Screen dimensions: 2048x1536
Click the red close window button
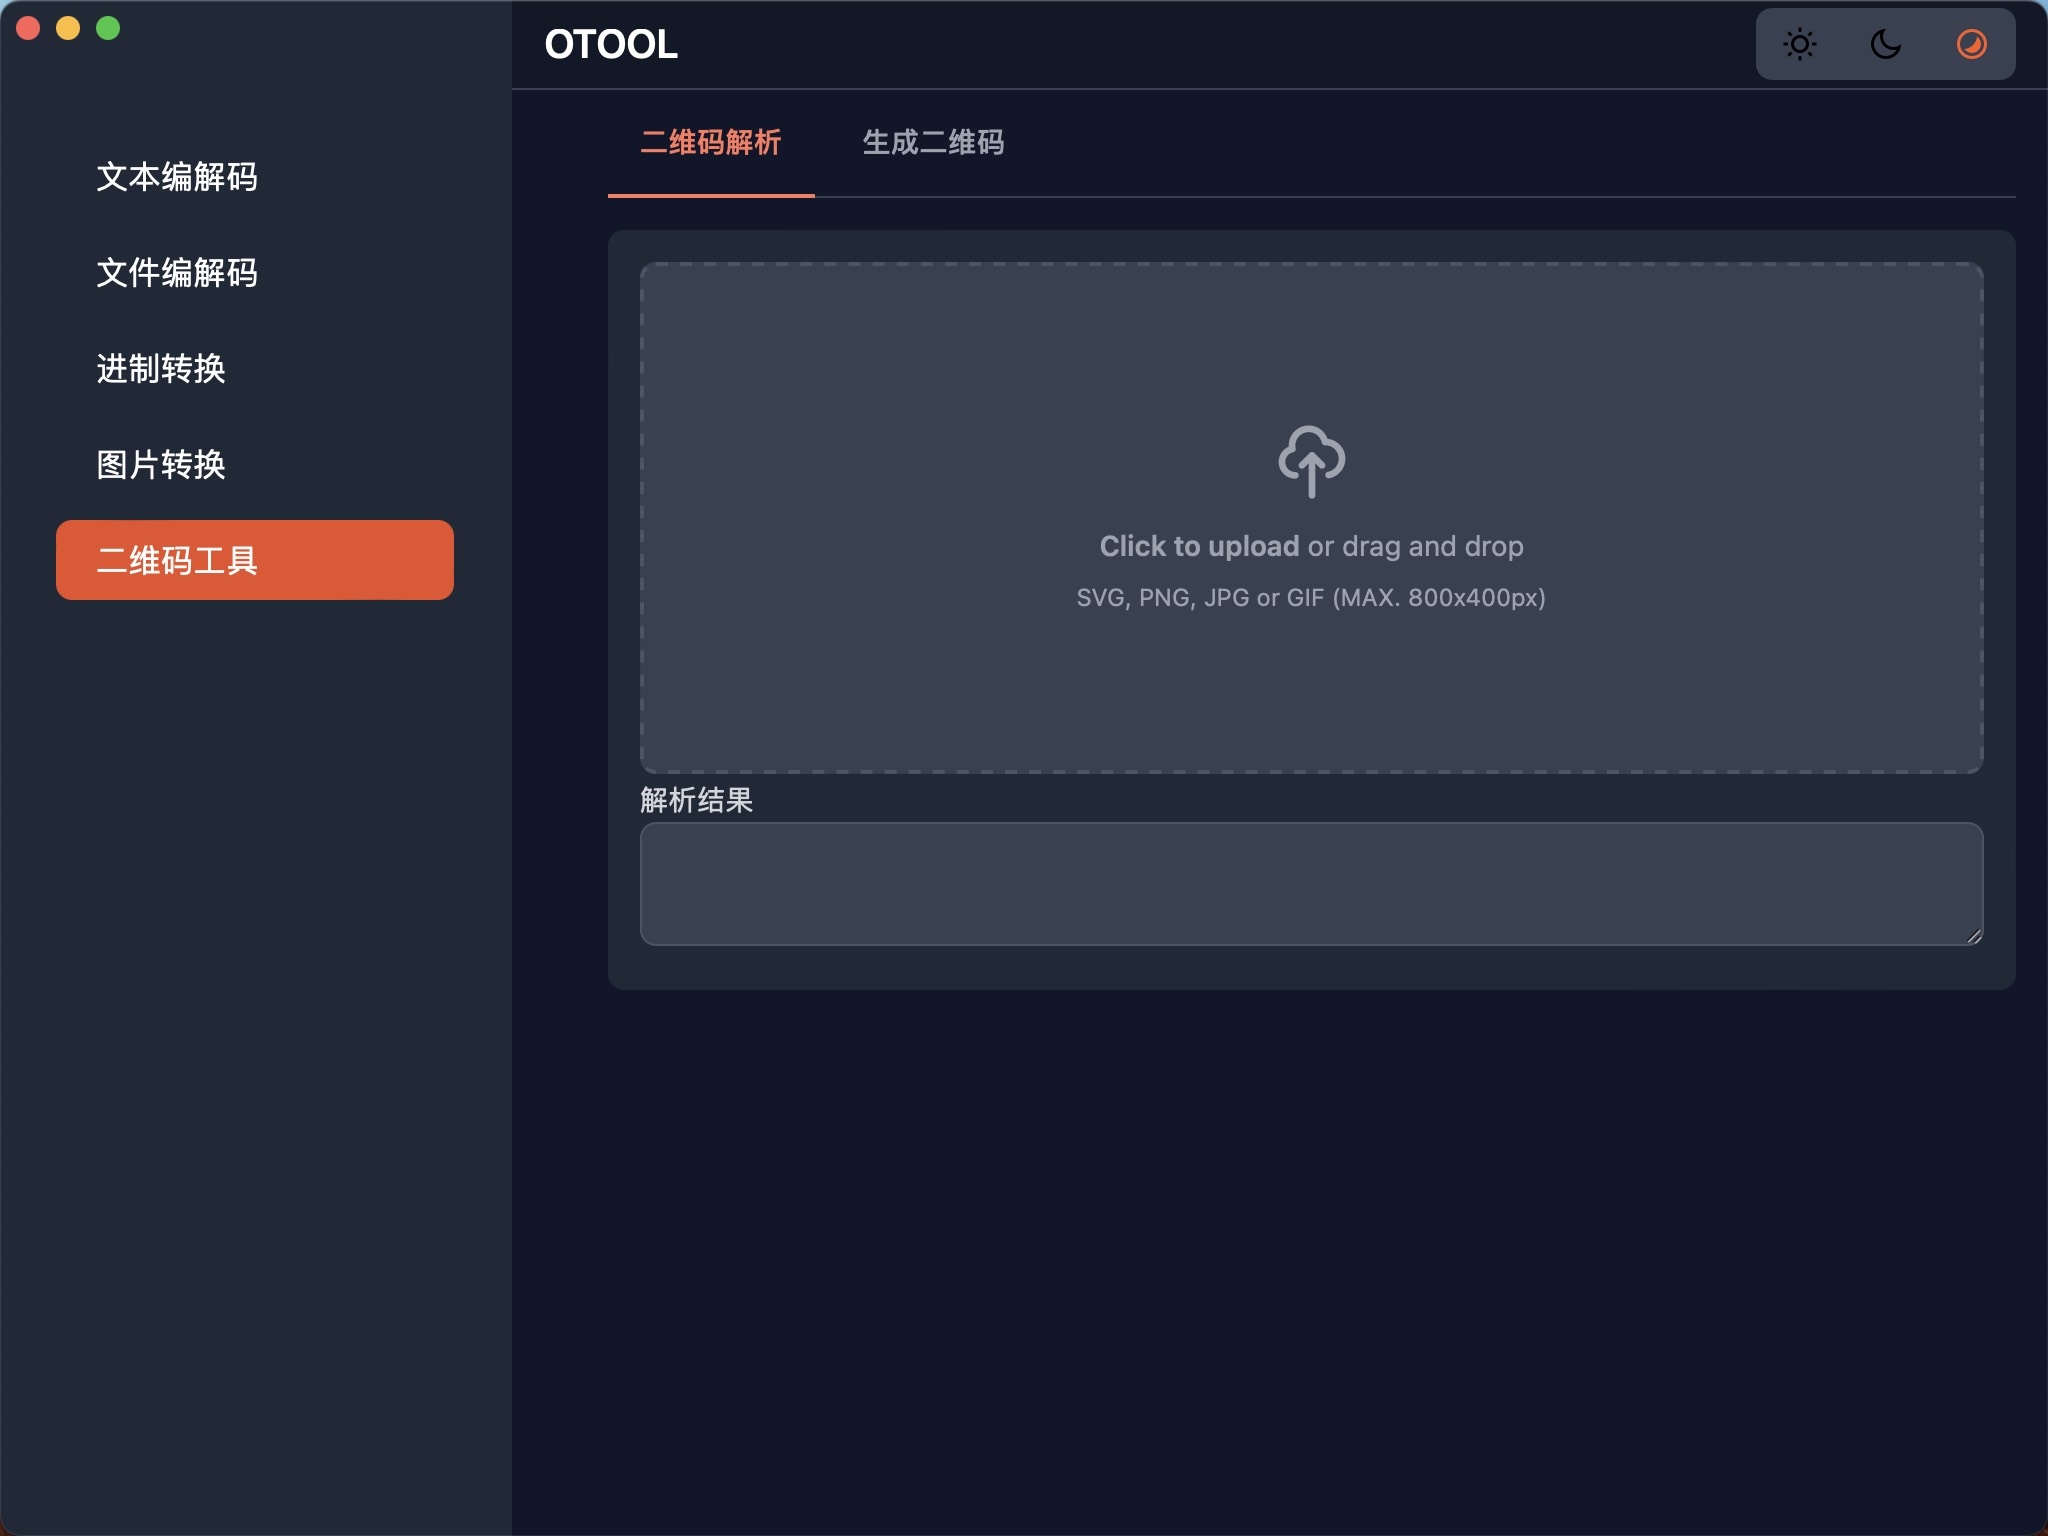click(x=28, y=28)
